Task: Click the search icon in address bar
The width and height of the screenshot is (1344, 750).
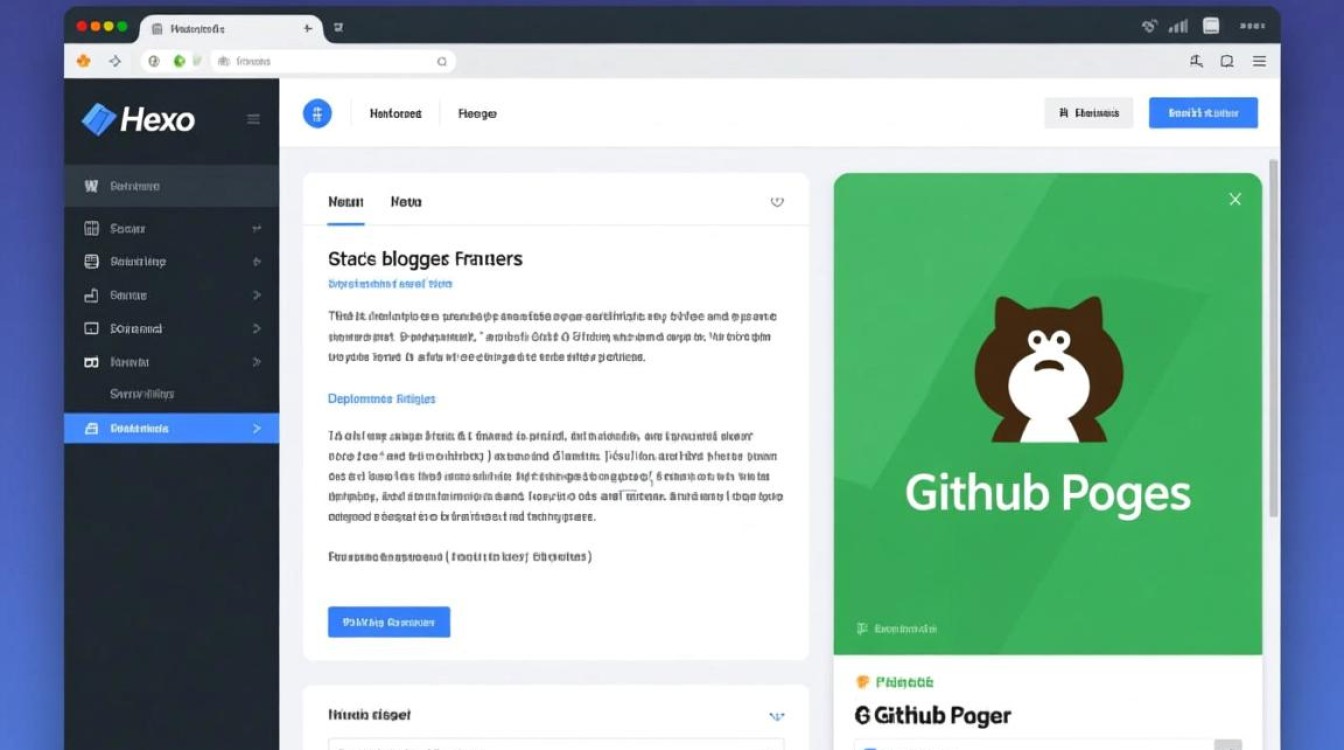Action: pyautogui.click(x=442, y=61)
